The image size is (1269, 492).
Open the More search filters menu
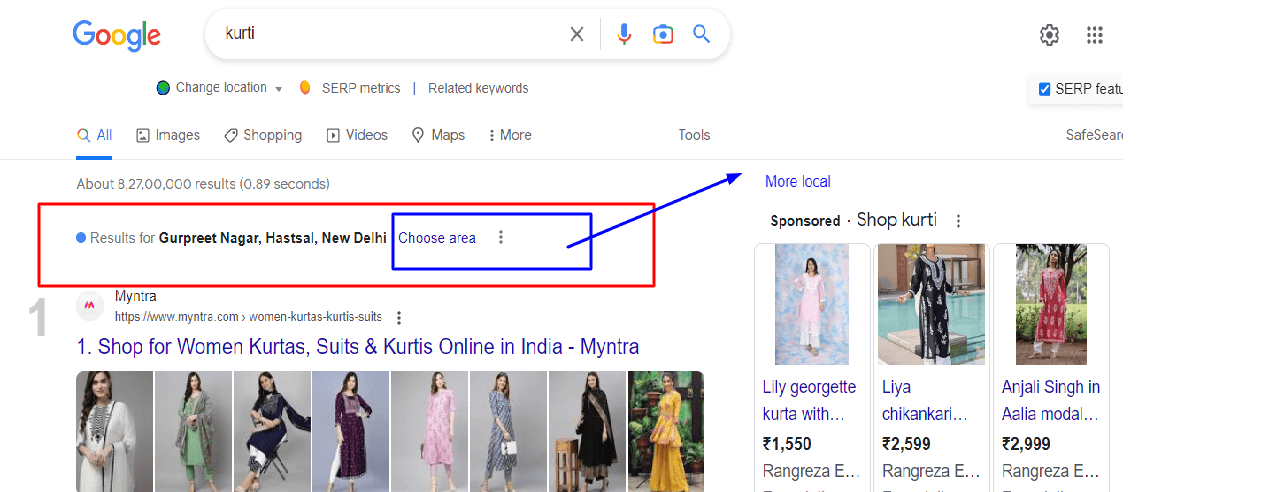(x=509, y=135)
